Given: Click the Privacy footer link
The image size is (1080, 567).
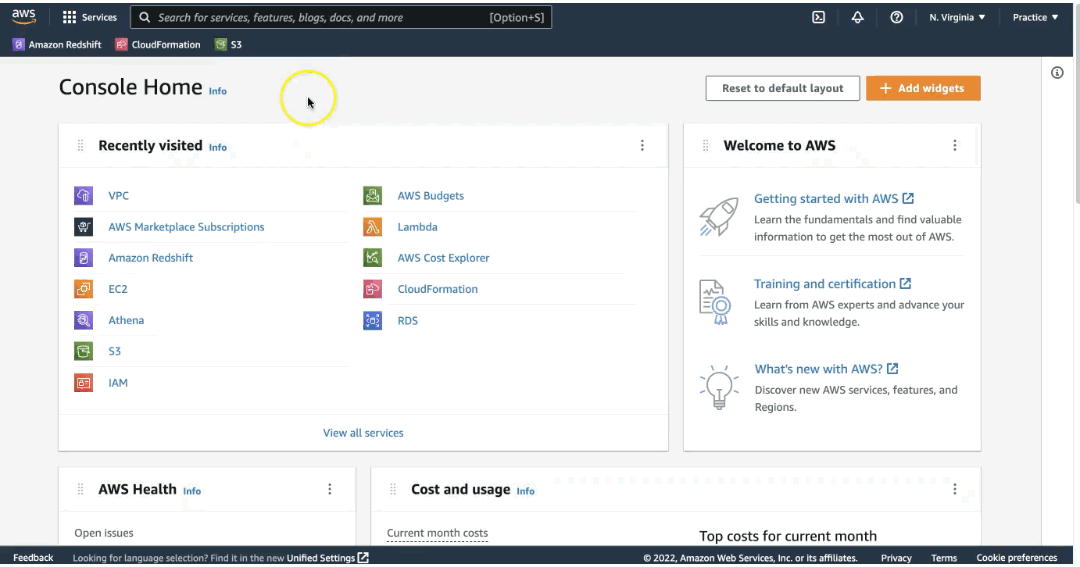Looking at the screenshot, I should coord(896,557).
